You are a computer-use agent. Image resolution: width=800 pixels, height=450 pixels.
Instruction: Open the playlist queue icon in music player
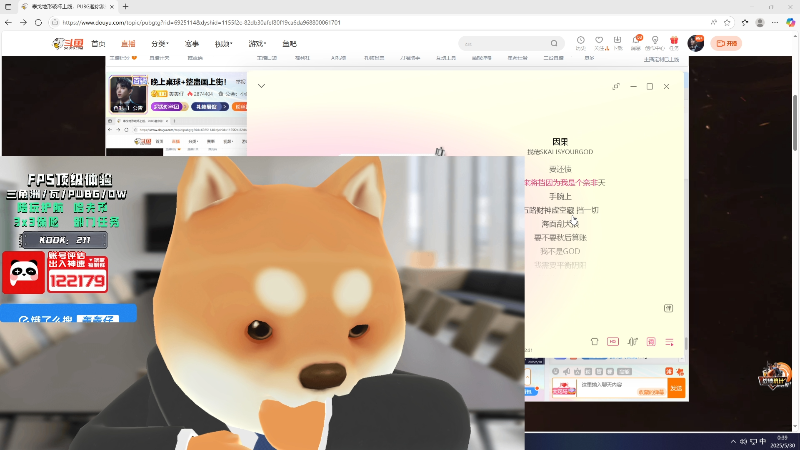669,341
